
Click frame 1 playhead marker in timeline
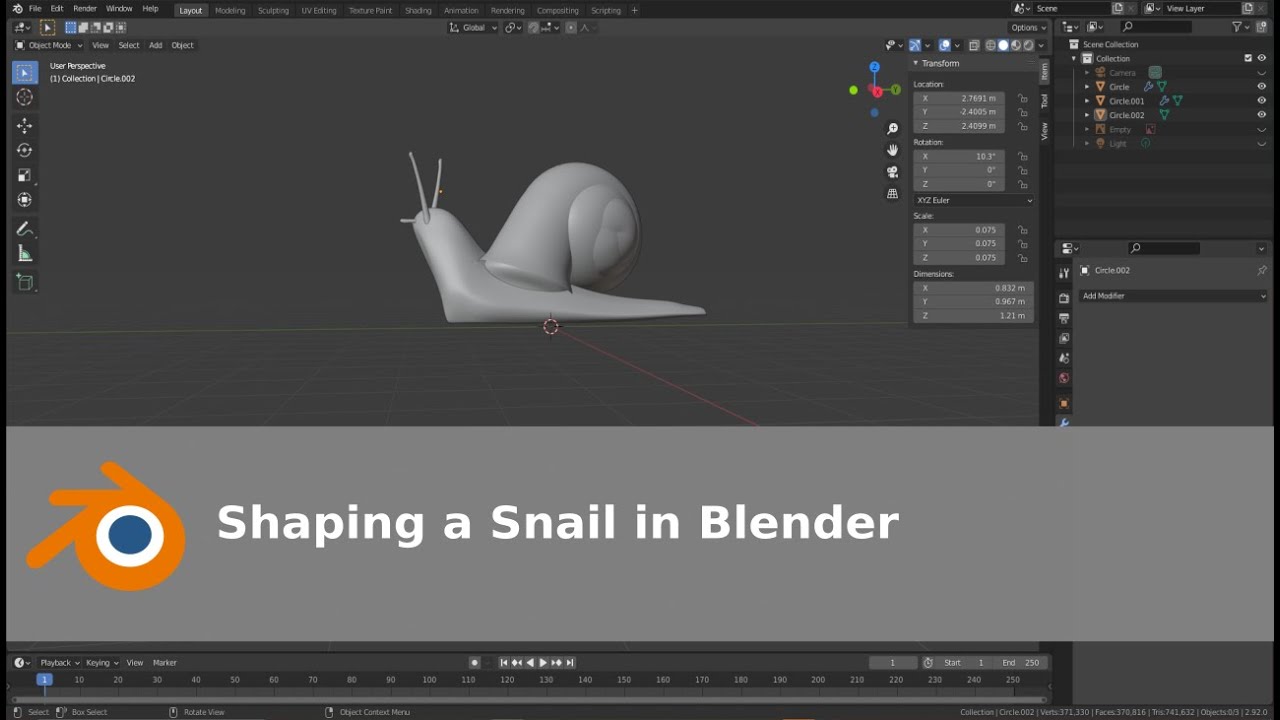(x=44, y=680)
